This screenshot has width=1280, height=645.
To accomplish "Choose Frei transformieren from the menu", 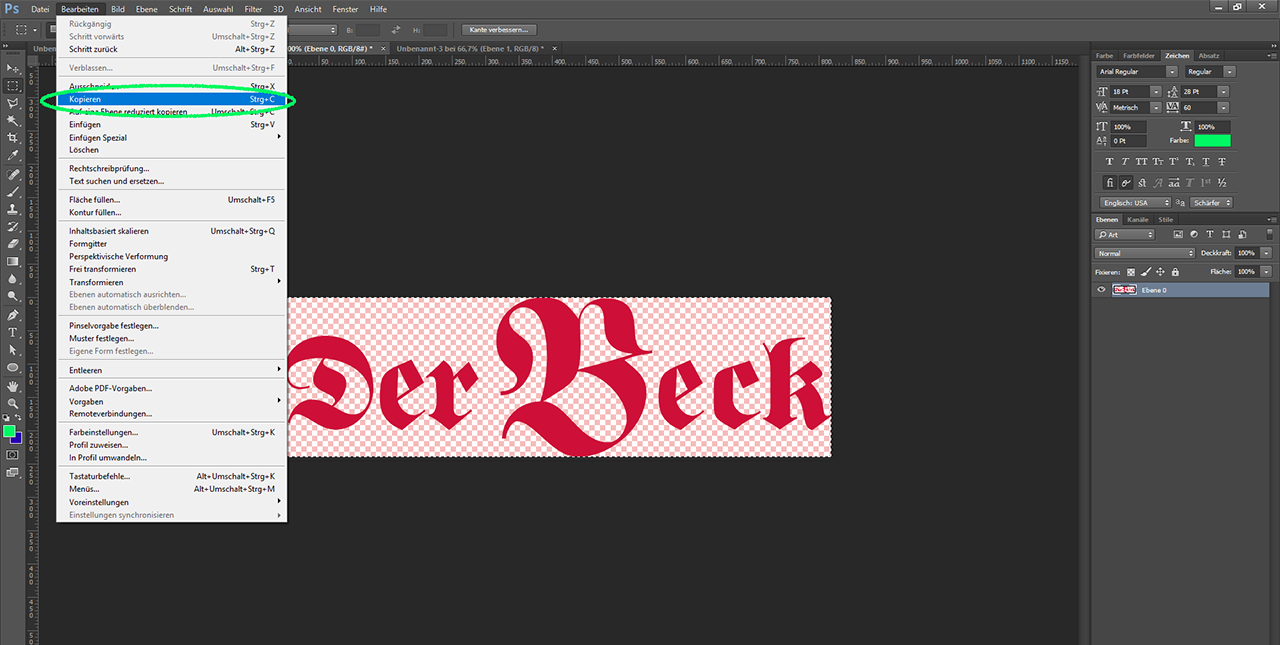I will [102, 269].
